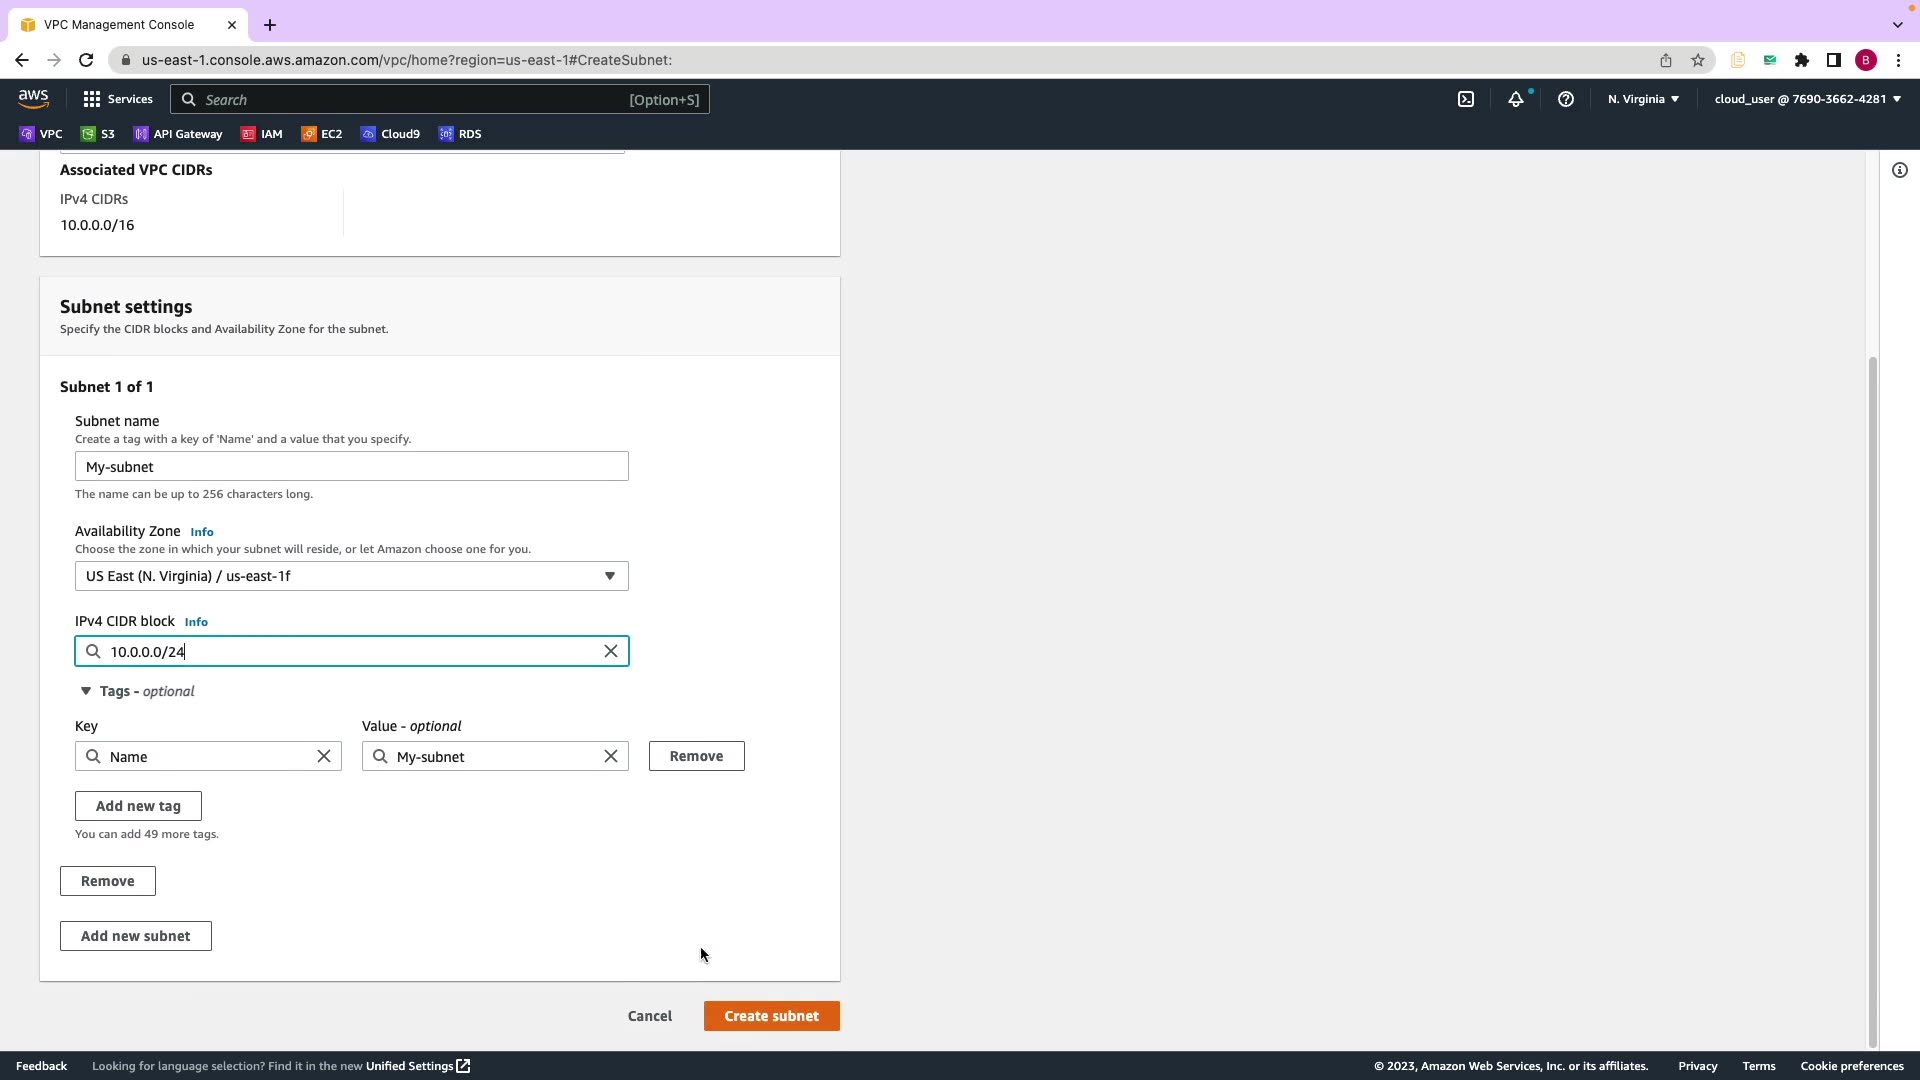Open the notifications bell

click(x=1516, y=99)
